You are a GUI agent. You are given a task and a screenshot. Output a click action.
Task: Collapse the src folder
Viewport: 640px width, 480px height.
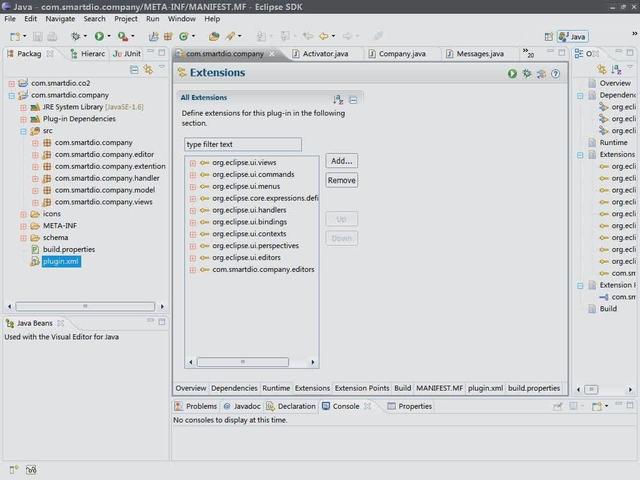coord(23,131)
